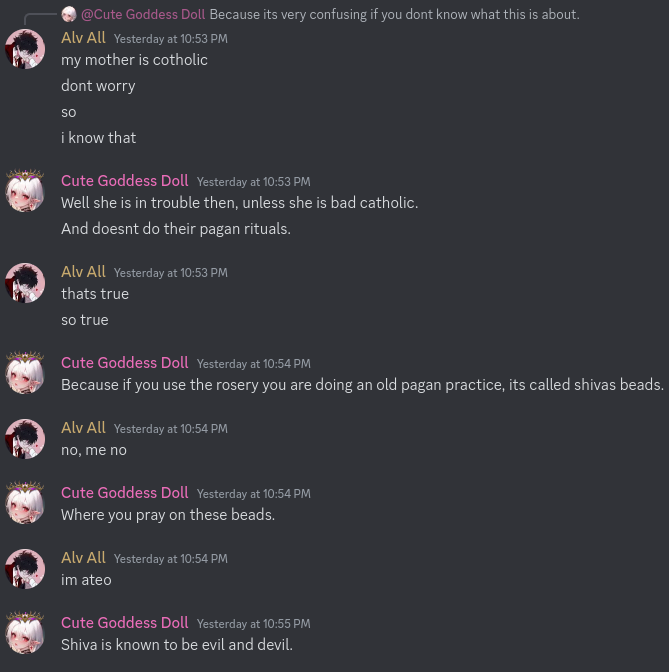This screenshot has width=669, height=672.
Task: Click Cute Goddess Doll's avatar beside "Where you pray"
Action: pos(25,504)
